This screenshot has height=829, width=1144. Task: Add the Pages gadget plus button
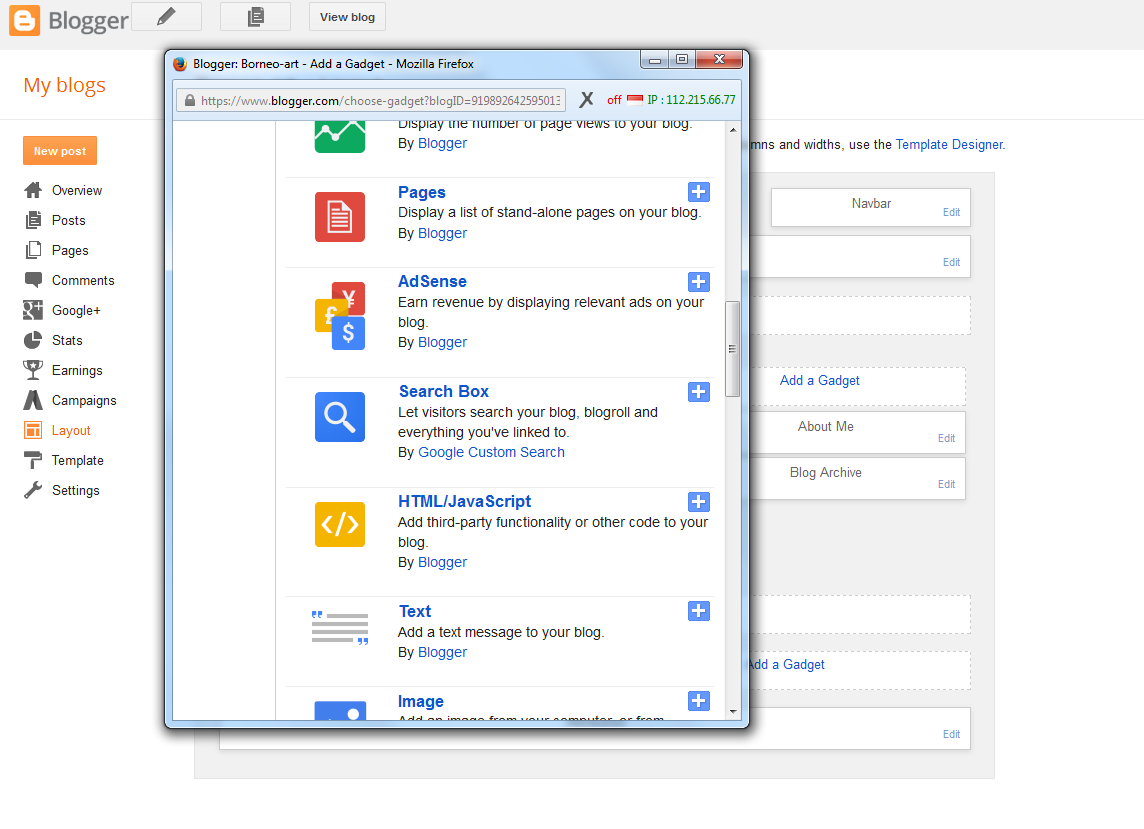[x=699, y=192]
